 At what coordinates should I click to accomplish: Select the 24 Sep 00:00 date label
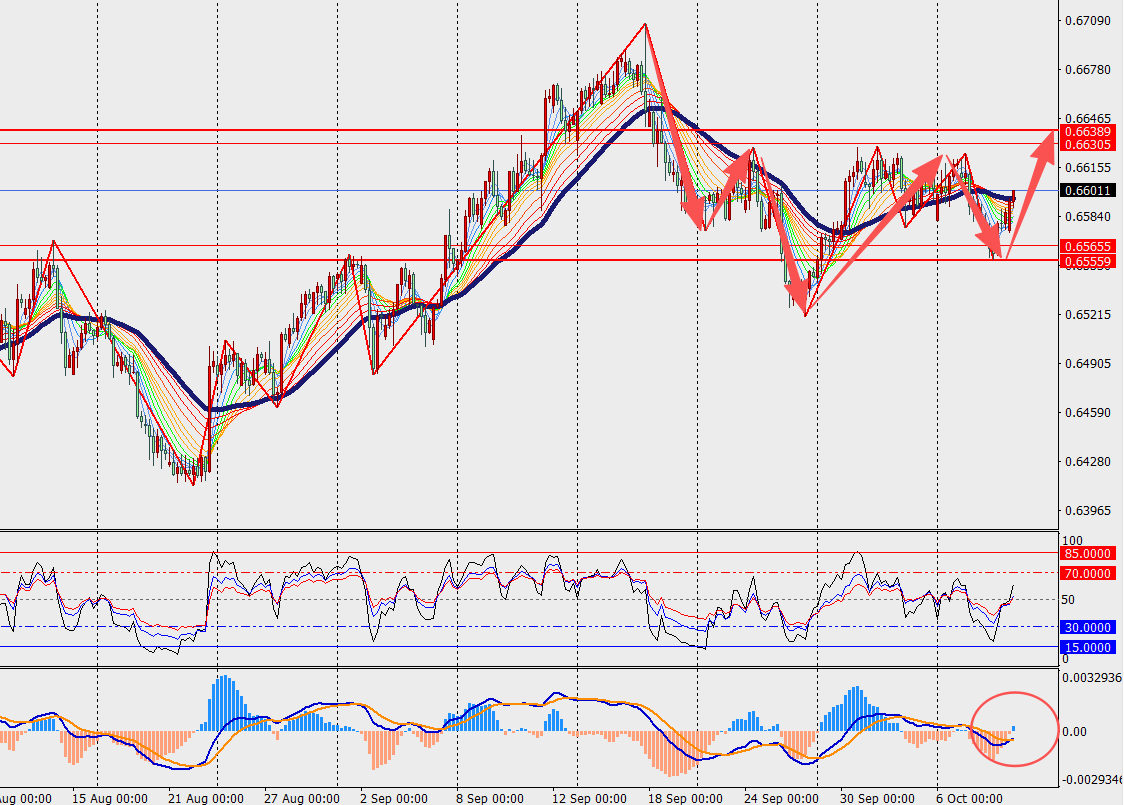pos(781,798)
